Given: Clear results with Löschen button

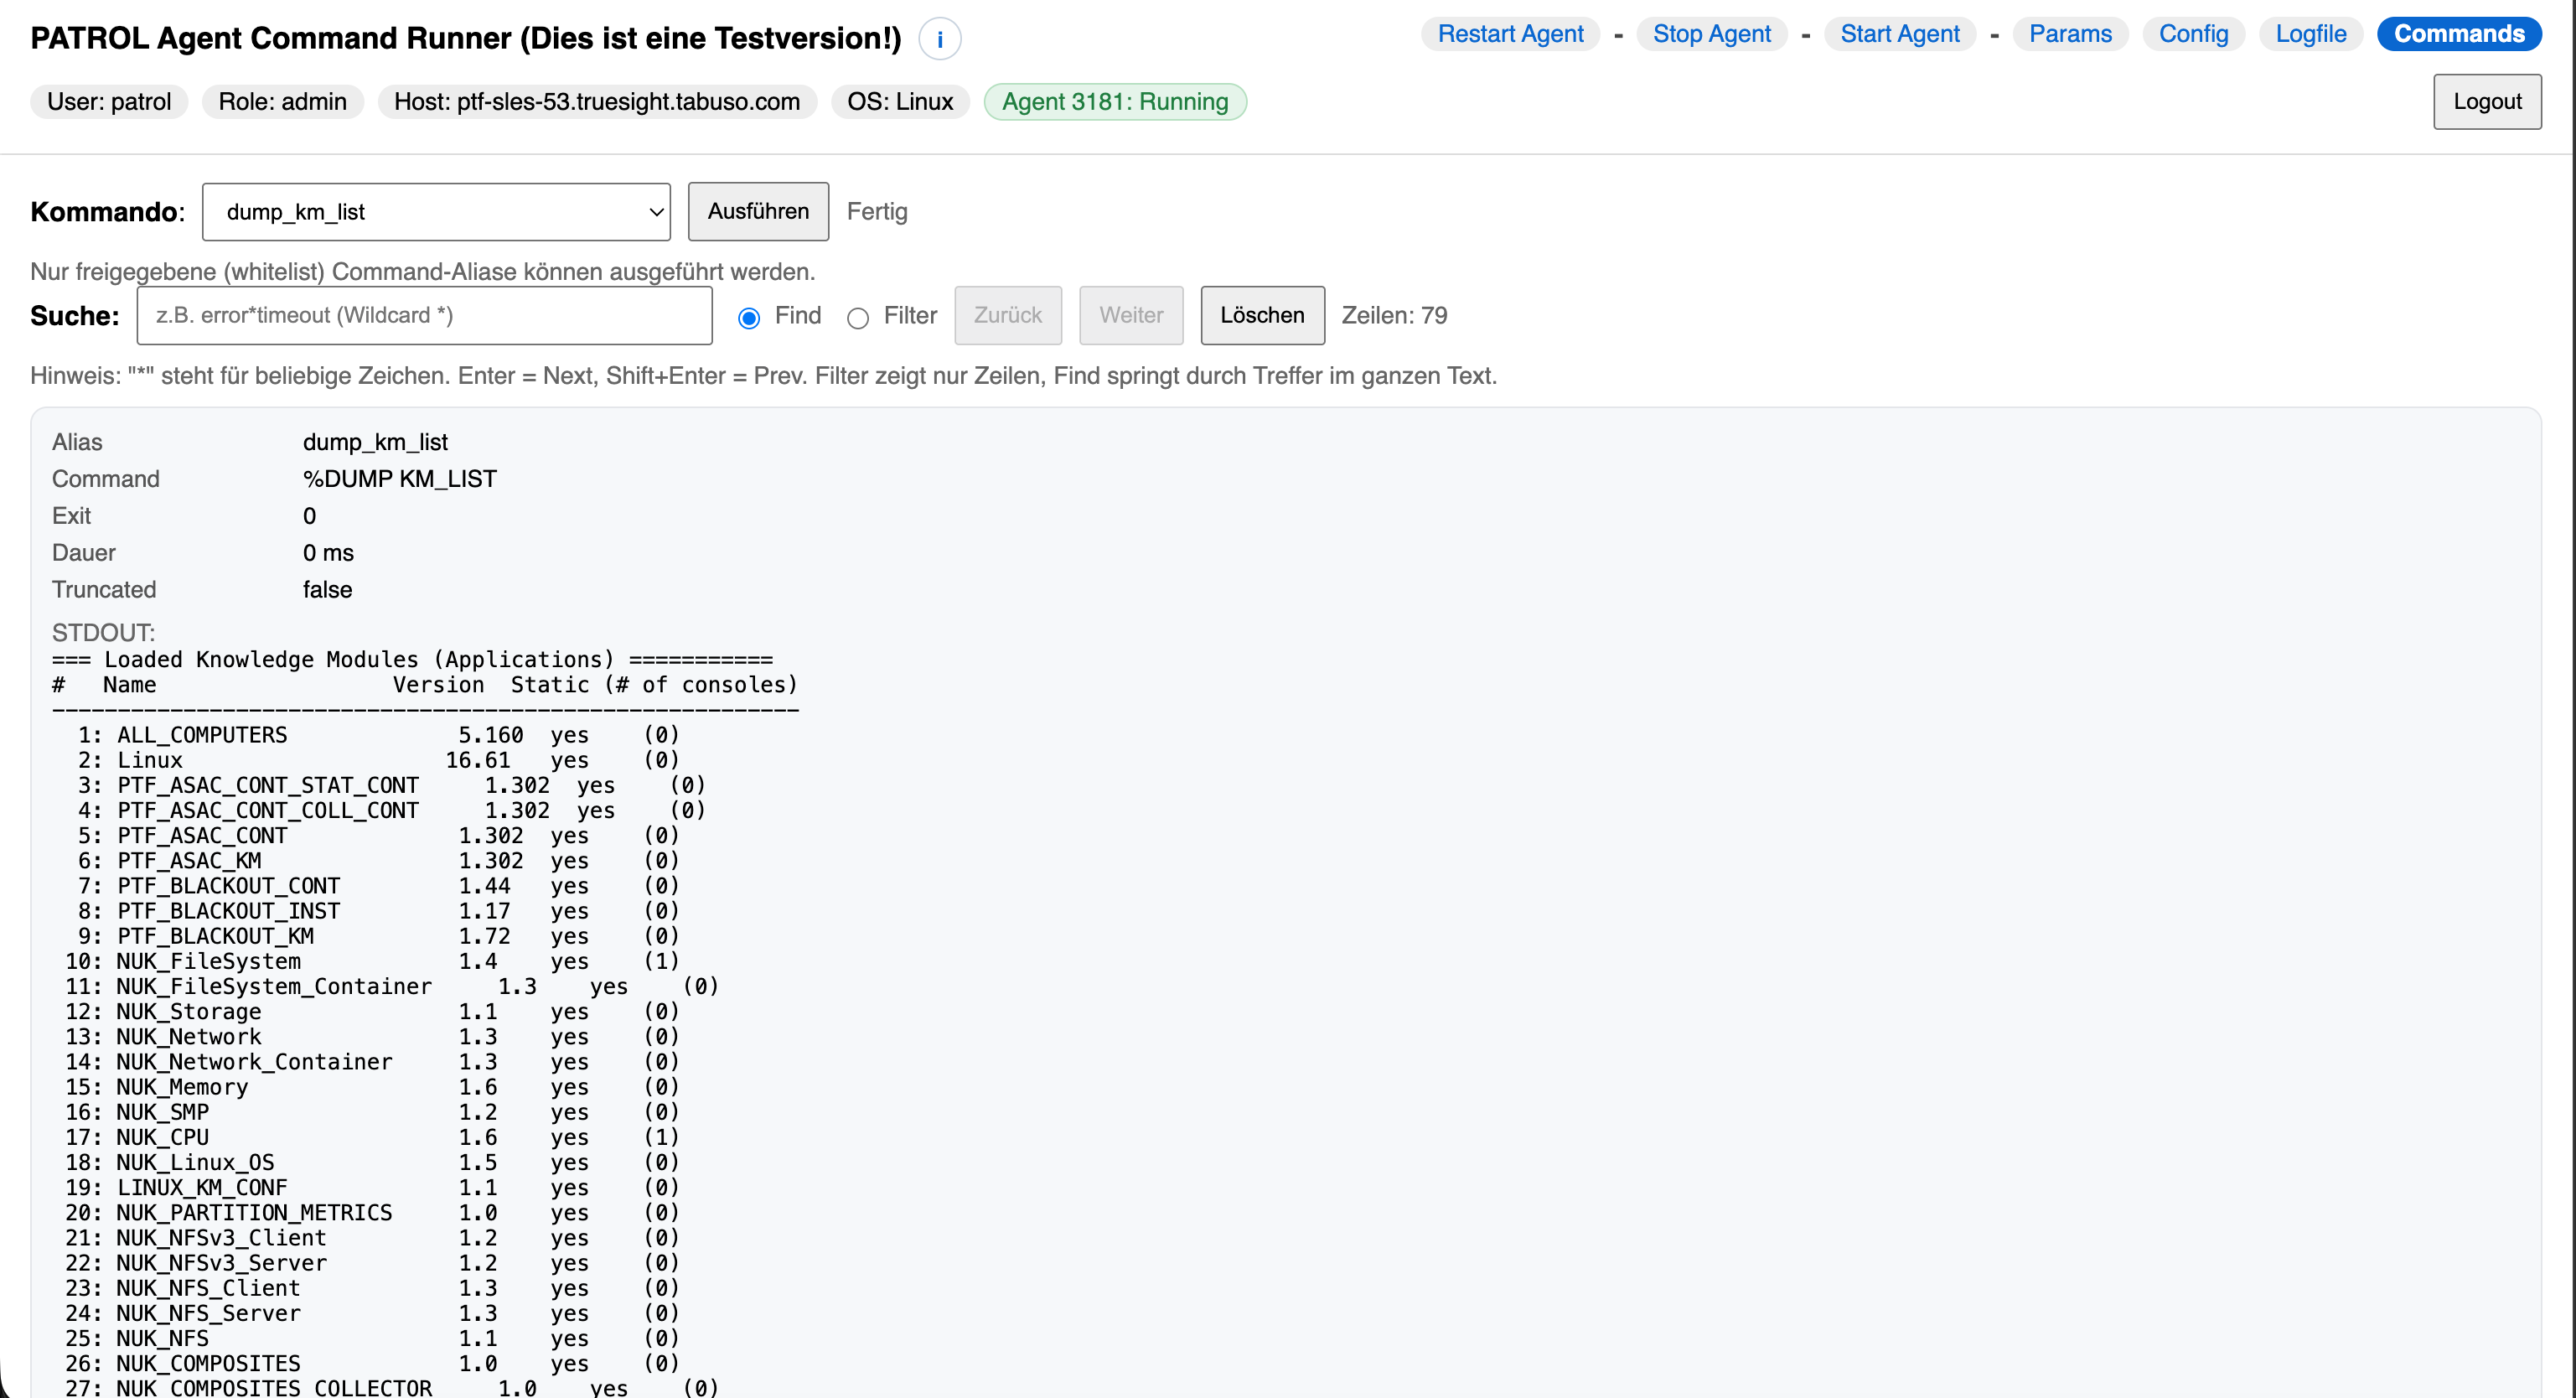Looking at the screenshot, I should point(1262,315).
